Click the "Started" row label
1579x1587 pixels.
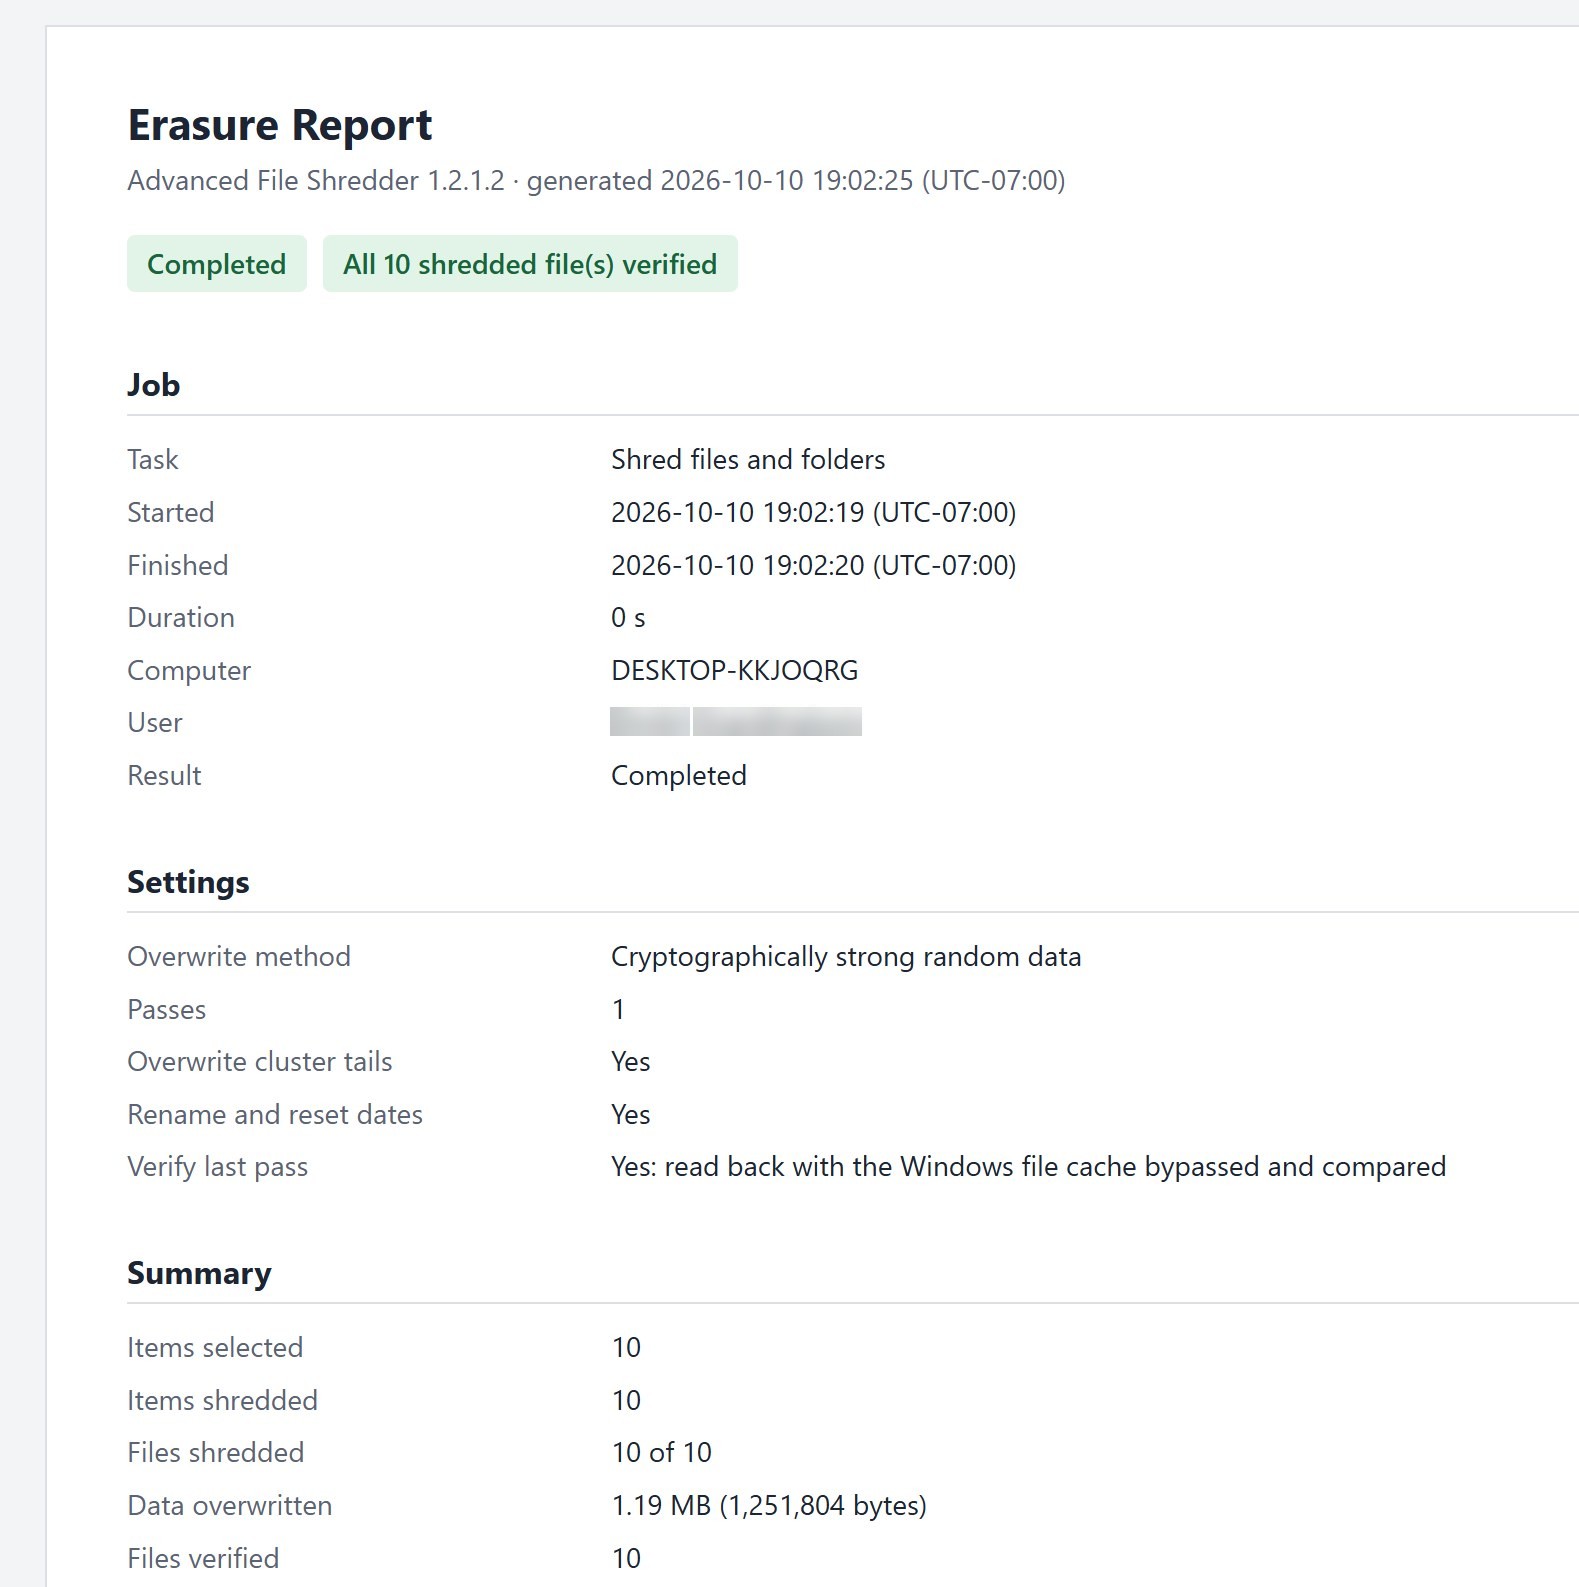pyautogui.click(x=171, y=513)
